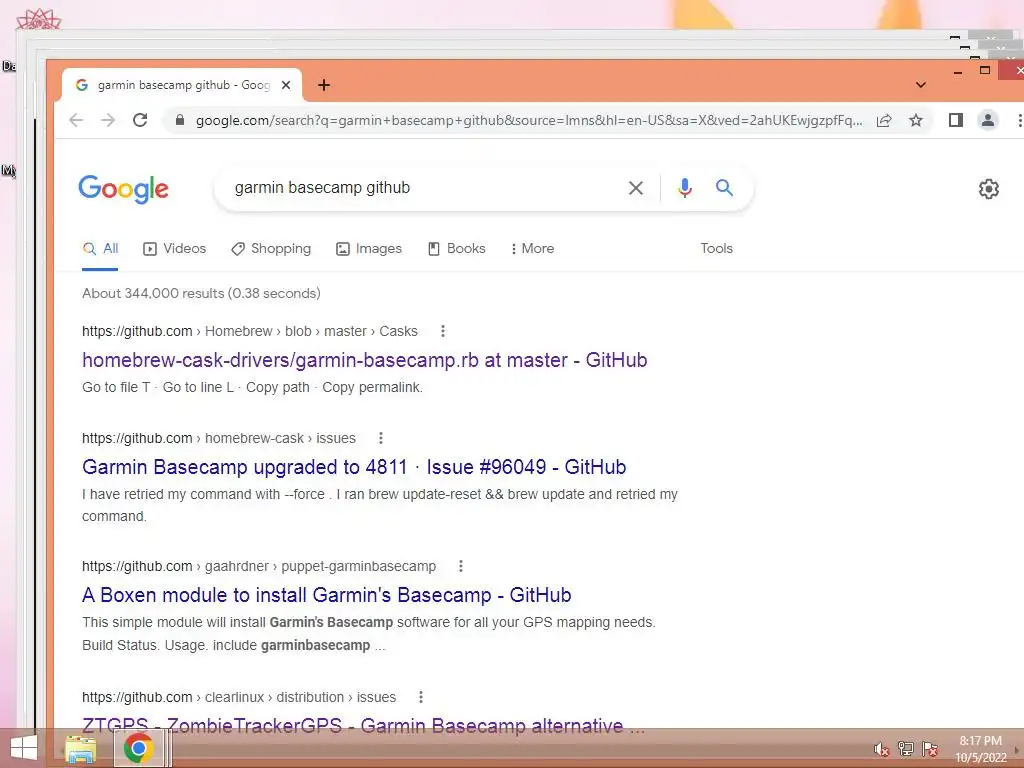Click the magnifier search button
This screenshot has height=768, width=1024.
point(724,188)
